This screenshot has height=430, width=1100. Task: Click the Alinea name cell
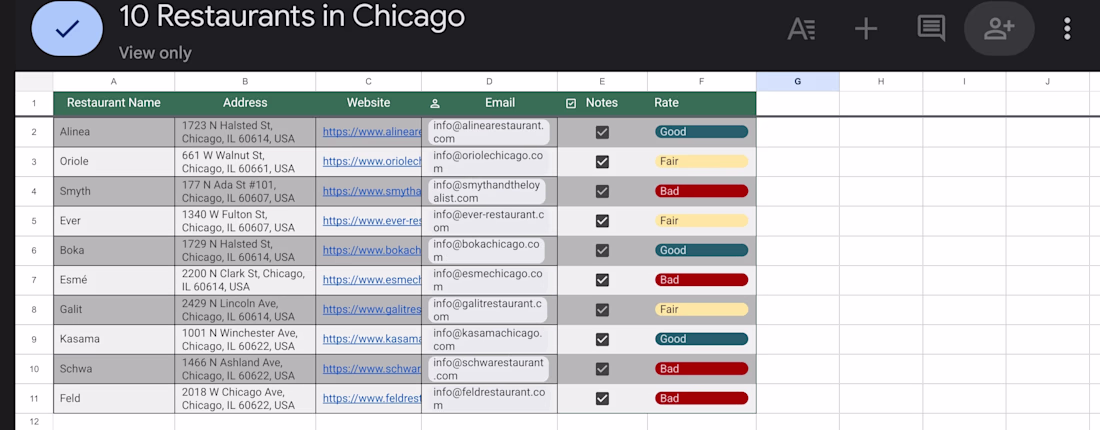114,132
